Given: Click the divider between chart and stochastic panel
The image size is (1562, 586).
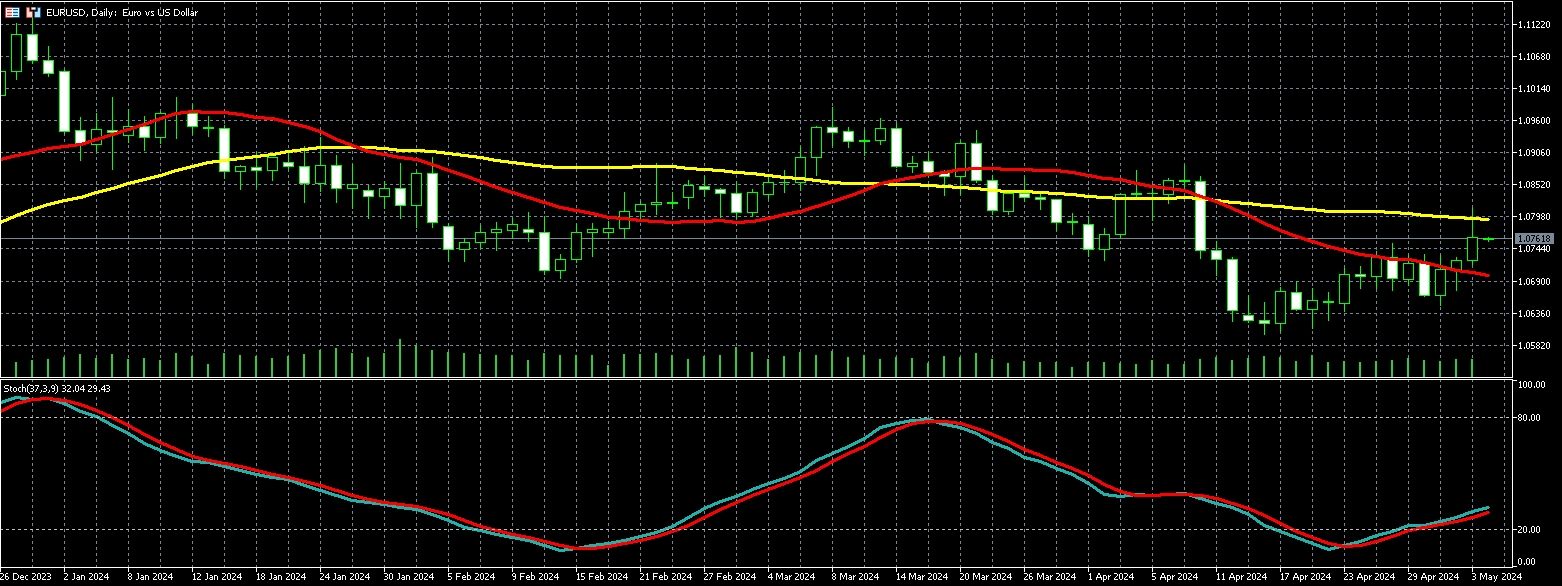Looking at the screenshot, I should pos(750,378).
